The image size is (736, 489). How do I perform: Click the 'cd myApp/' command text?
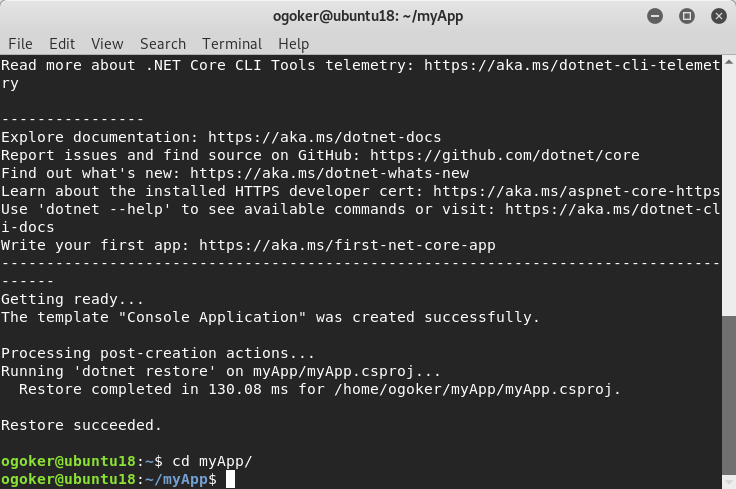point(212,461)
